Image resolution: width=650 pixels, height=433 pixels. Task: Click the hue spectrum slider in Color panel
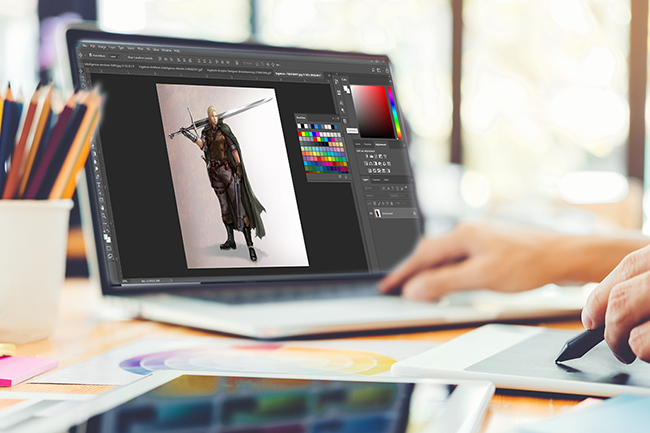(395, 112)
